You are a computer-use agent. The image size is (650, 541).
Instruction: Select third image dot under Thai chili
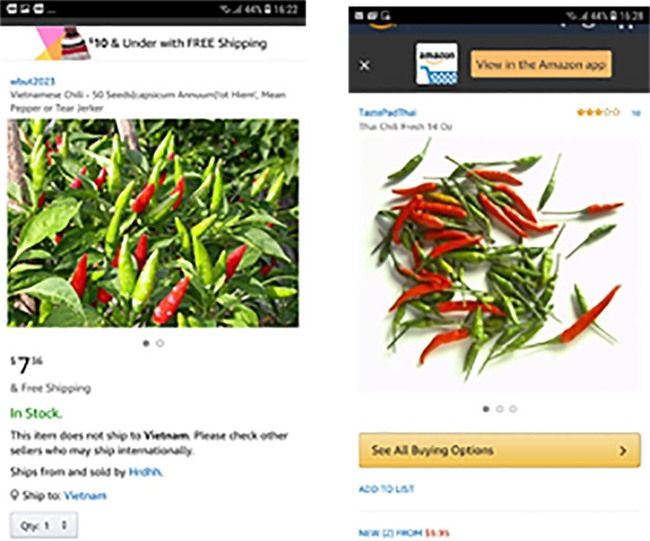(513, 408)
